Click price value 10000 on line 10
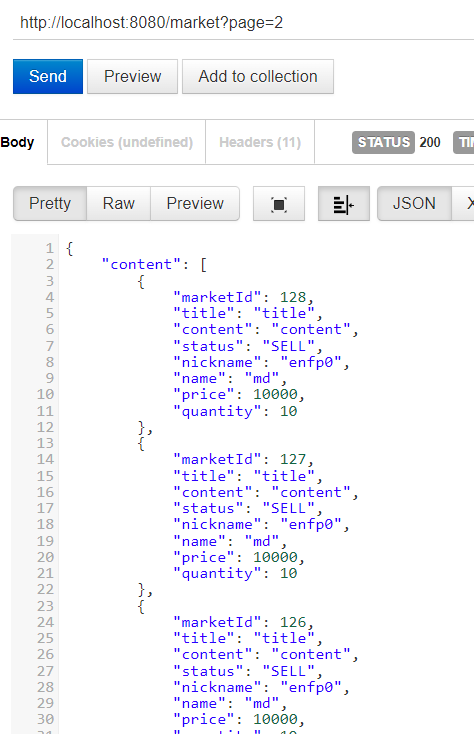Viewport: 474px width, 734px height. [275, 395]
